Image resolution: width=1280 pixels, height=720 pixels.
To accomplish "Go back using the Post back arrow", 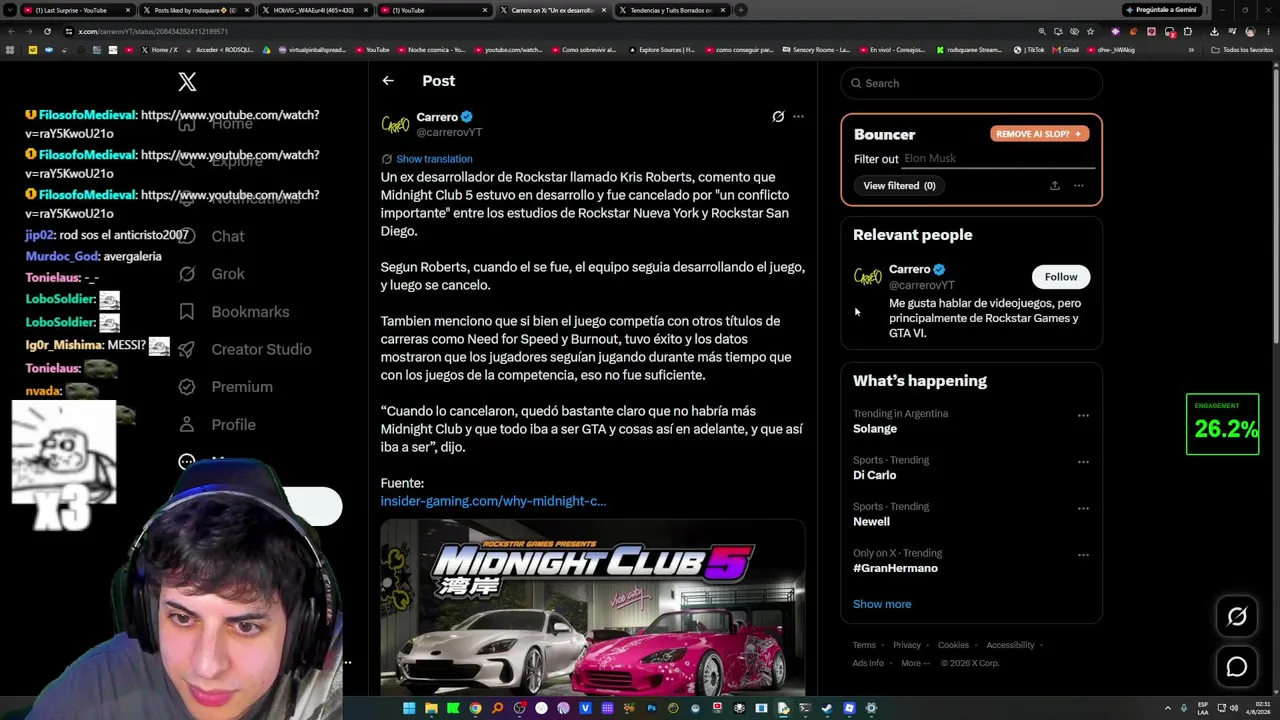I will (388, 81).
